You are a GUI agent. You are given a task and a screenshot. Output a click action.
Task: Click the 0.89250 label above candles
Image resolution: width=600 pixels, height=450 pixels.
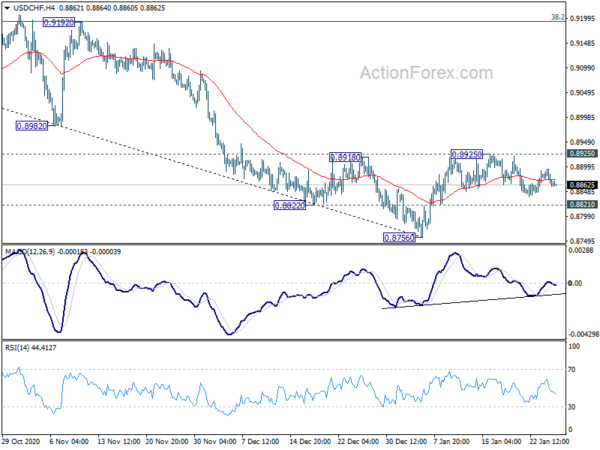[x=467, y=154]
